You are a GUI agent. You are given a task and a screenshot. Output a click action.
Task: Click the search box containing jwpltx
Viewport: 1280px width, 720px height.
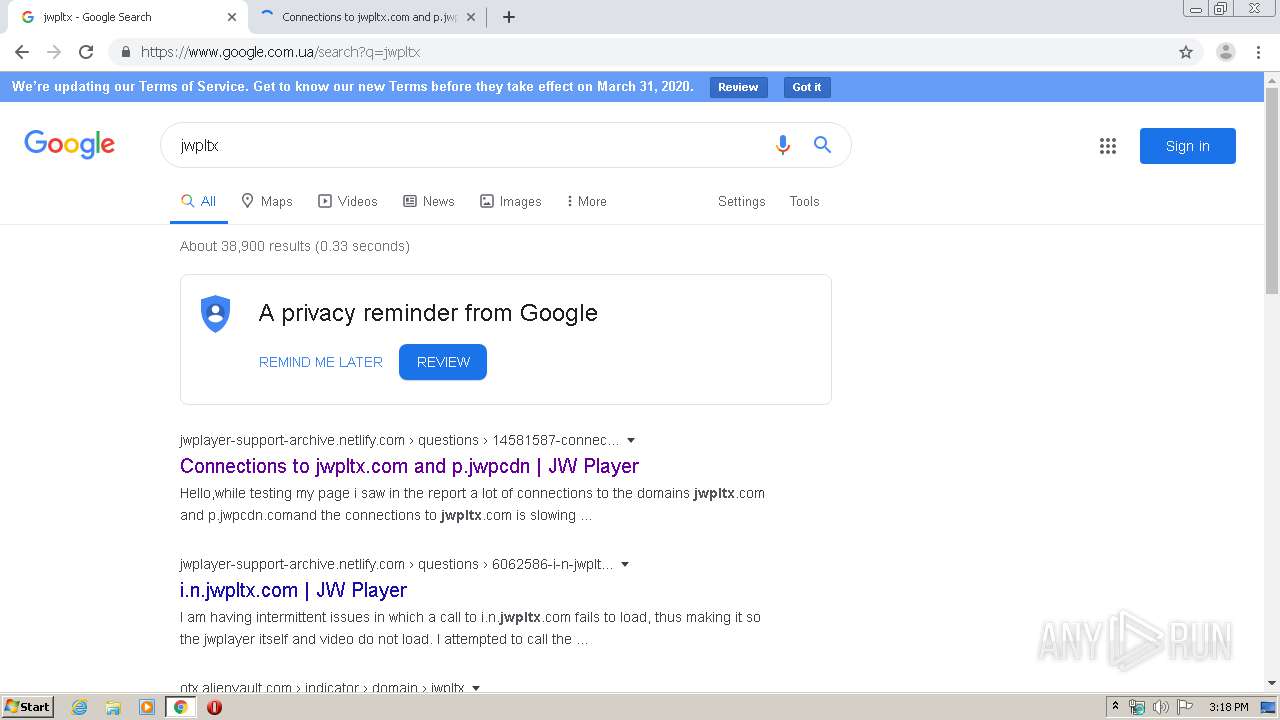pos(470,145)
